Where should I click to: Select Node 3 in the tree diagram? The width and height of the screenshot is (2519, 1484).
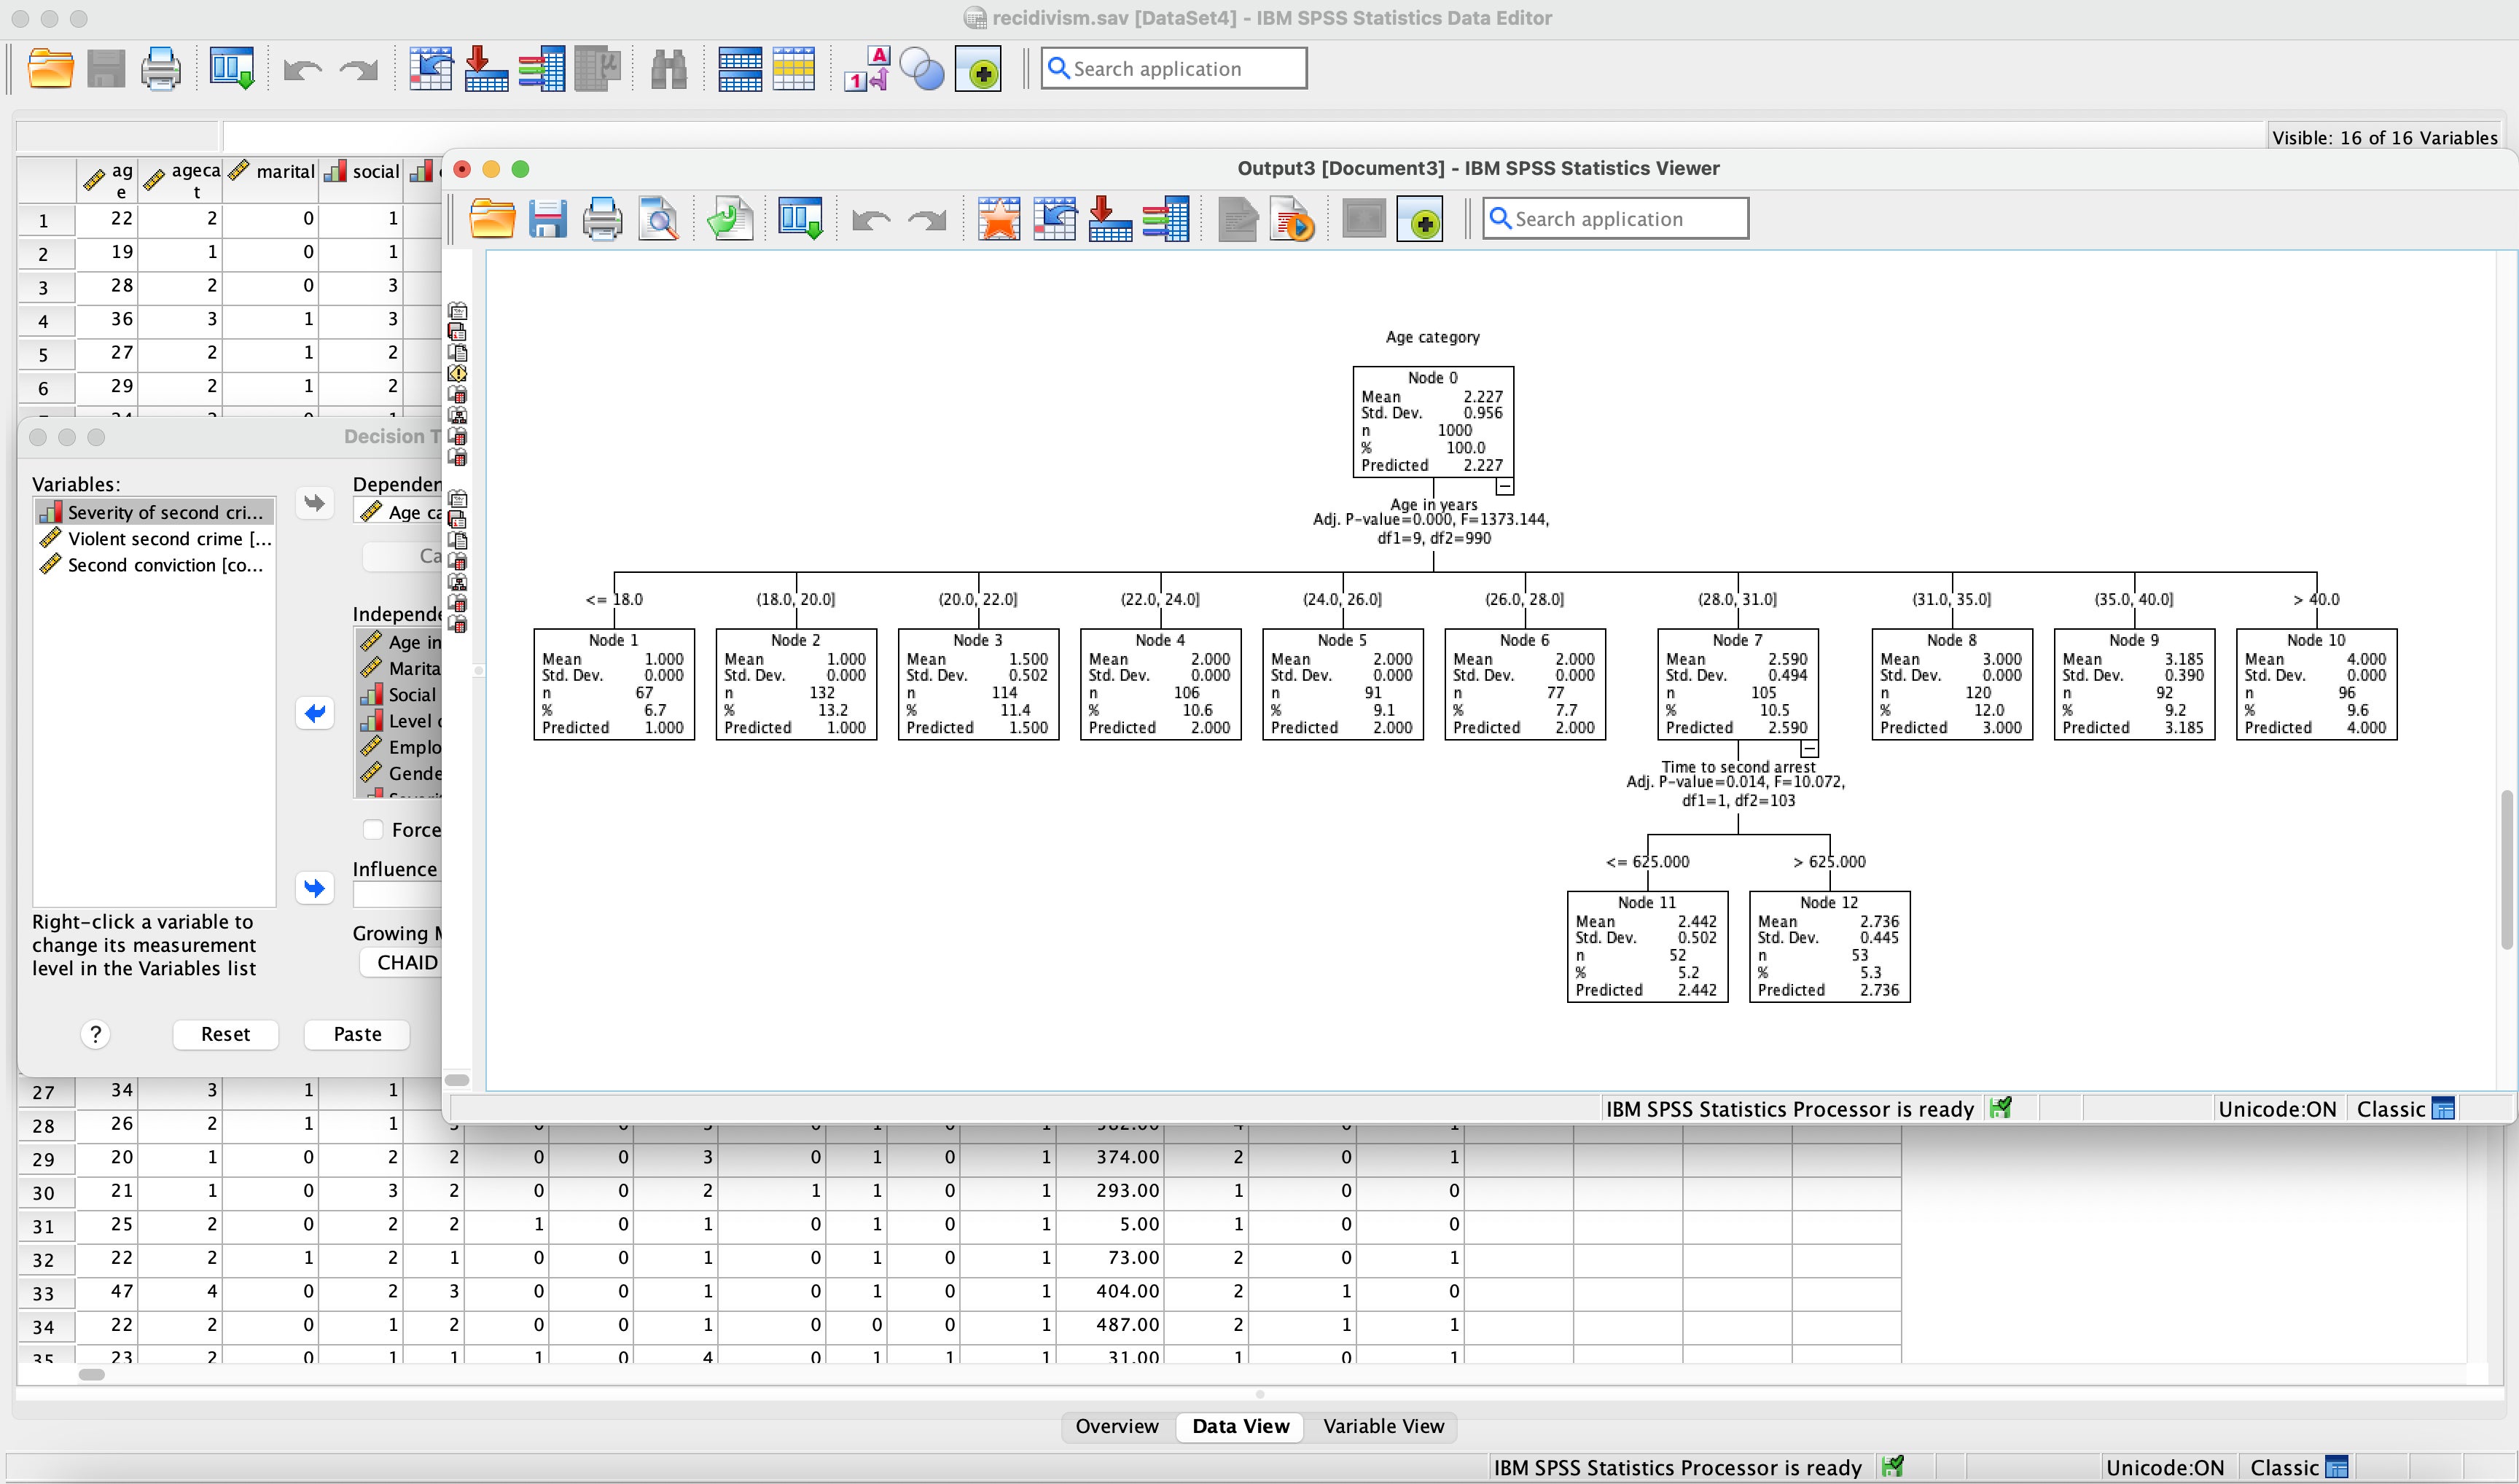click(x=978, y=684)
